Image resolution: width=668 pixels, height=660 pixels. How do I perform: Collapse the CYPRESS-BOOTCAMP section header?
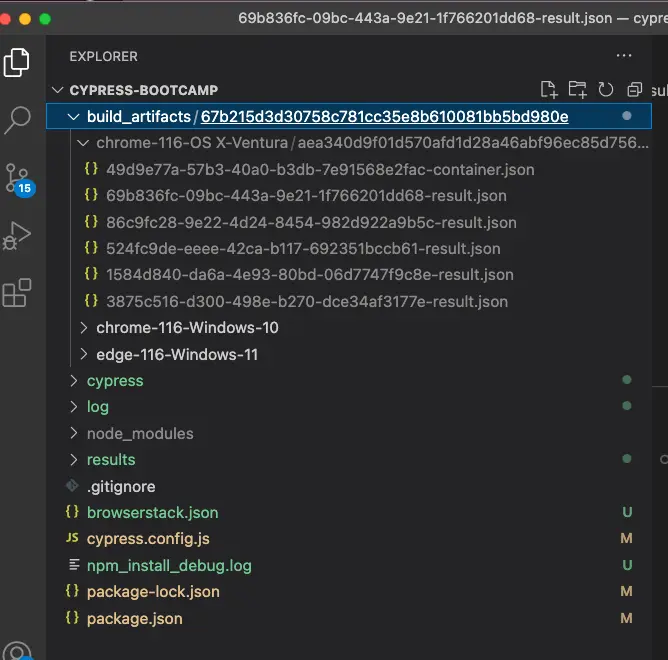[x=143, y=90]
